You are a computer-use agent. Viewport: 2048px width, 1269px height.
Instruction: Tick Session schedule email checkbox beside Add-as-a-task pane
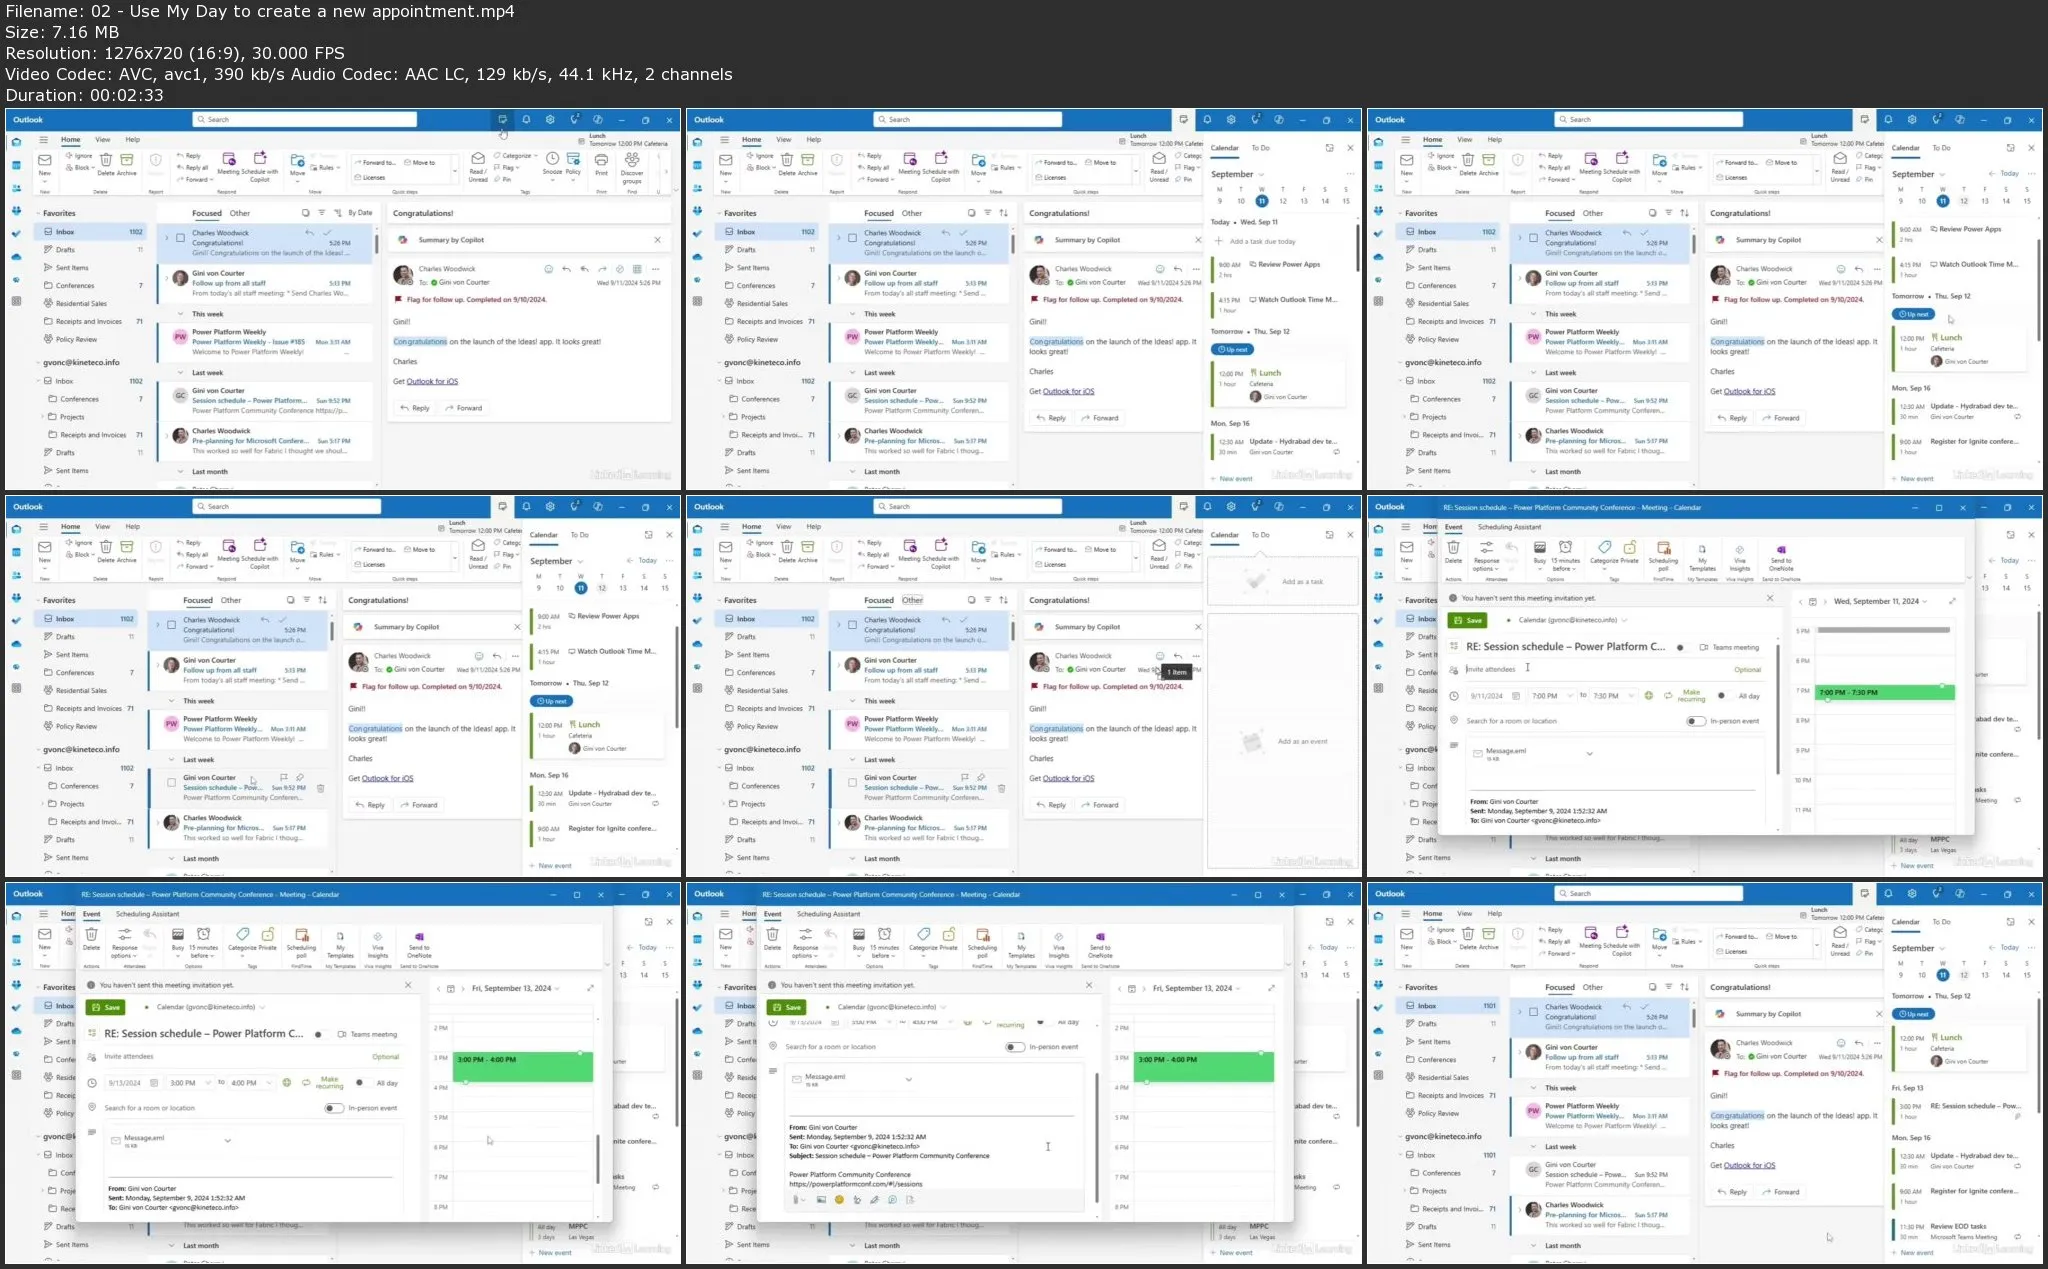point(852,783)
